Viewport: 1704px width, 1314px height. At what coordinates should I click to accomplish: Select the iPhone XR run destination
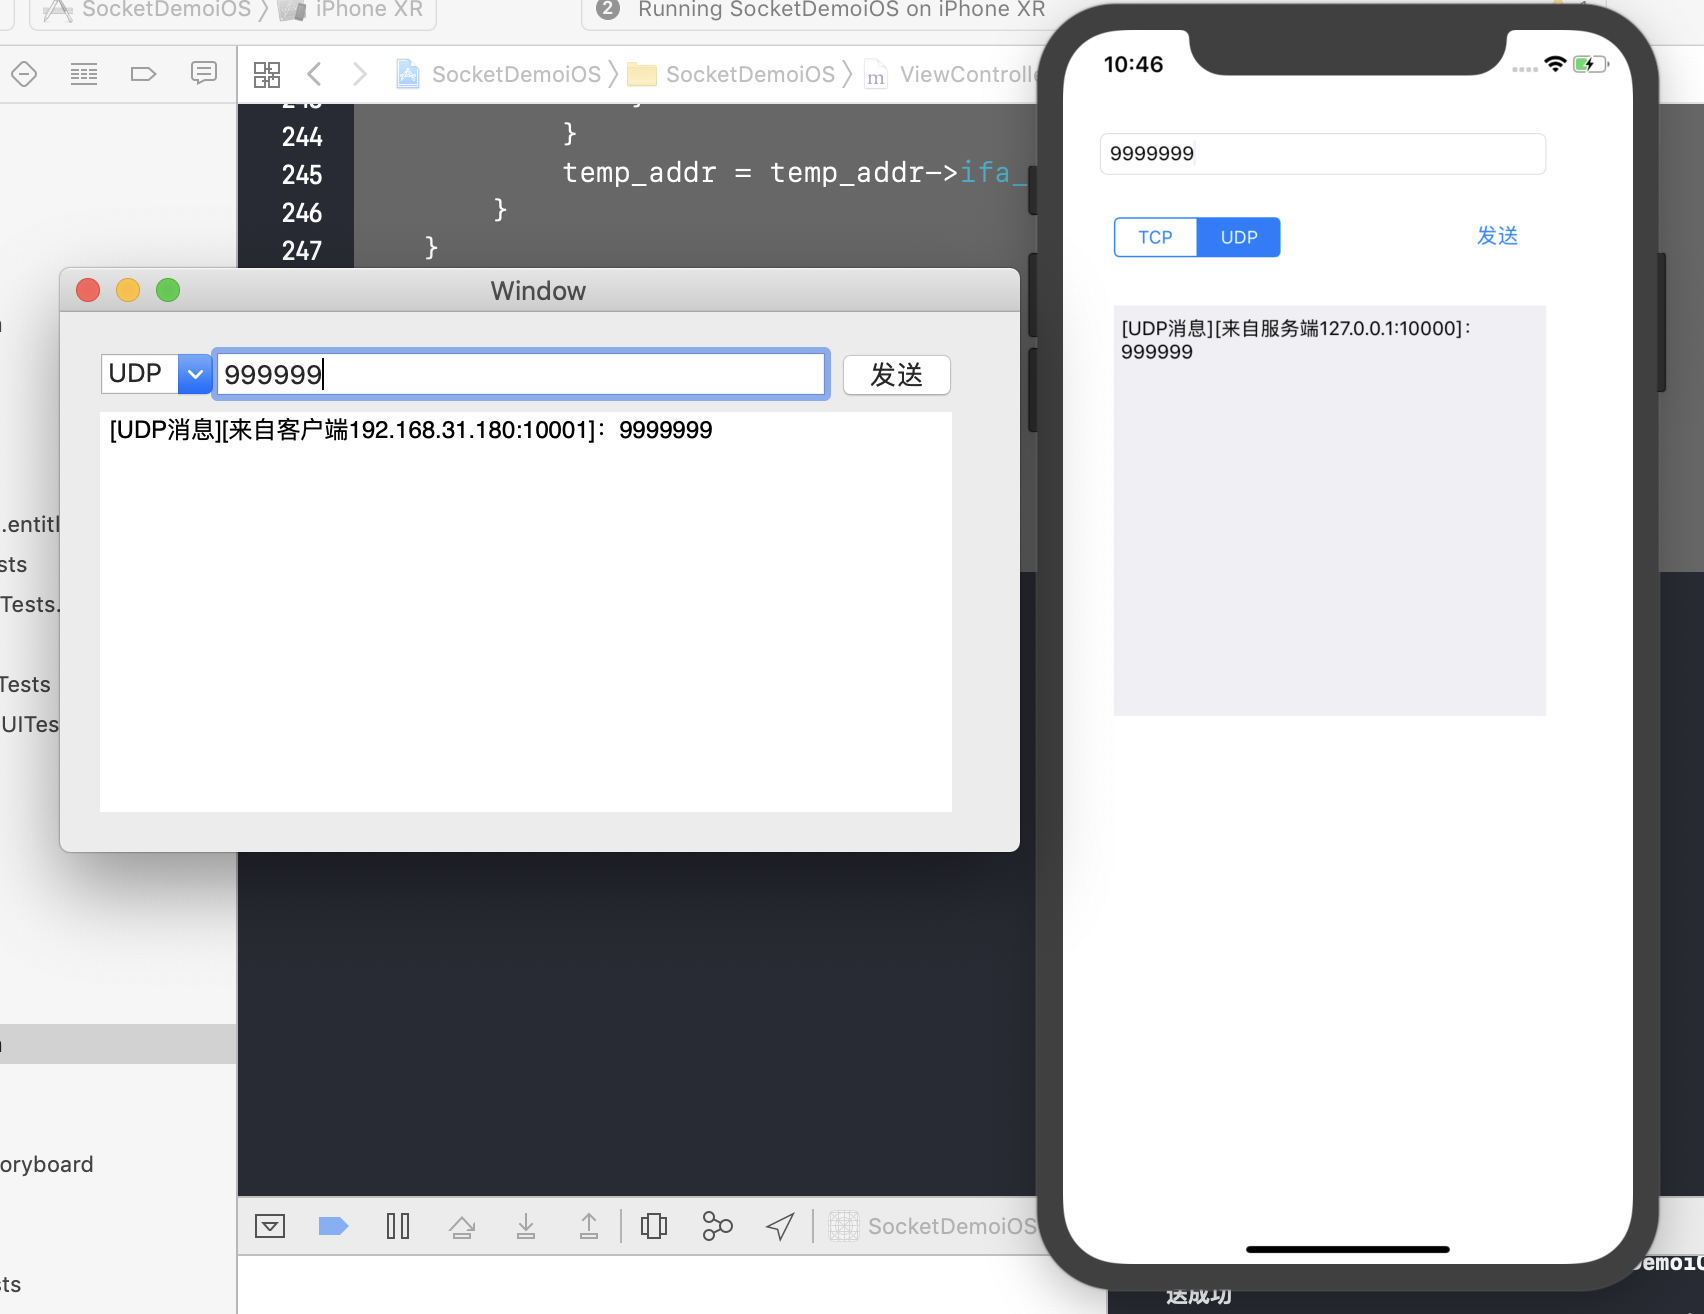pos(351,10)
